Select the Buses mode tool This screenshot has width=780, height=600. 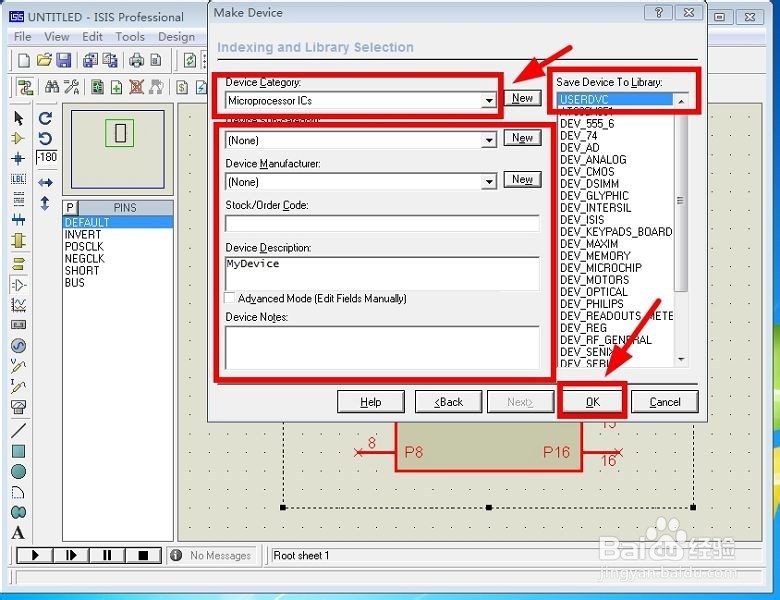tap(18, 219)
